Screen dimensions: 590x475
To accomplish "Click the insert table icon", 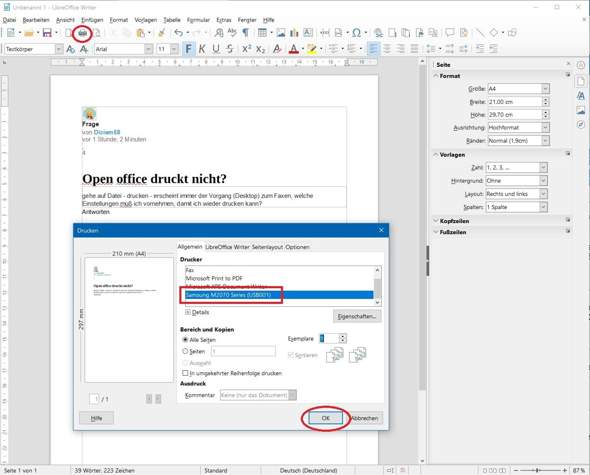I will (262, 33).
